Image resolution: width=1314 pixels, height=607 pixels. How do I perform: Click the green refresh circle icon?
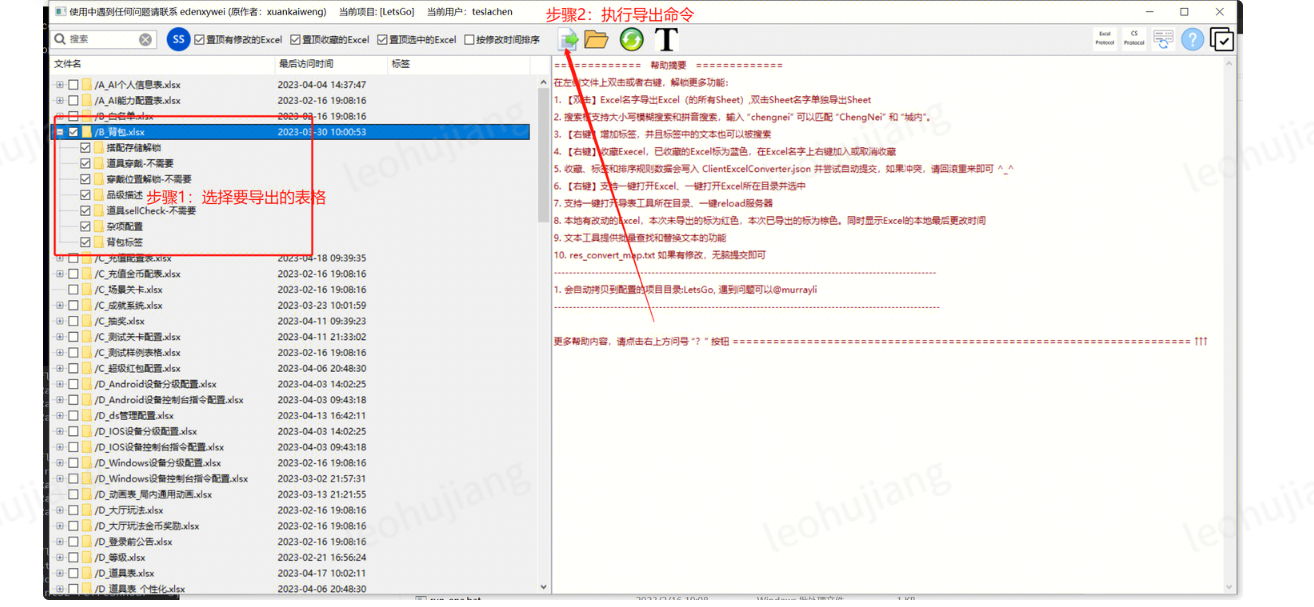[631, 39]
